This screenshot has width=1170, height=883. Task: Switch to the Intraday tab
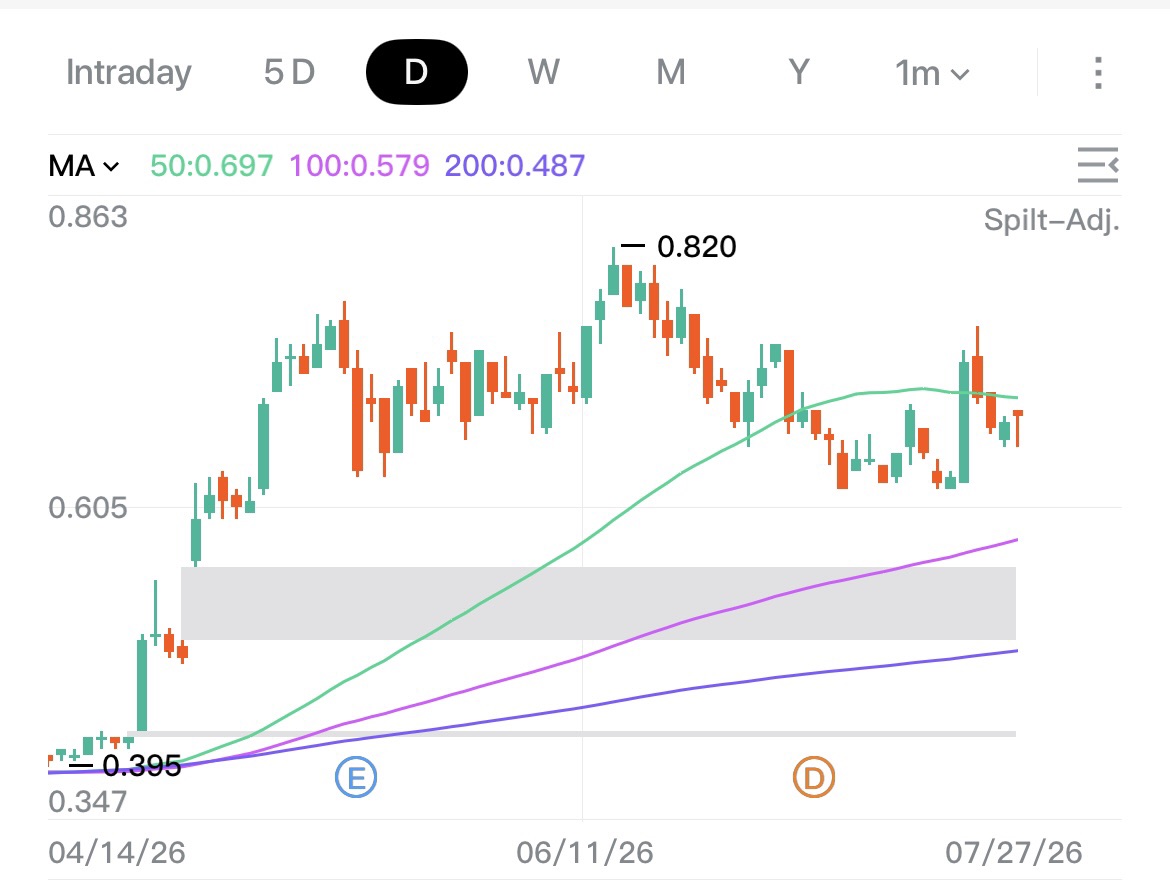point(129,72)
